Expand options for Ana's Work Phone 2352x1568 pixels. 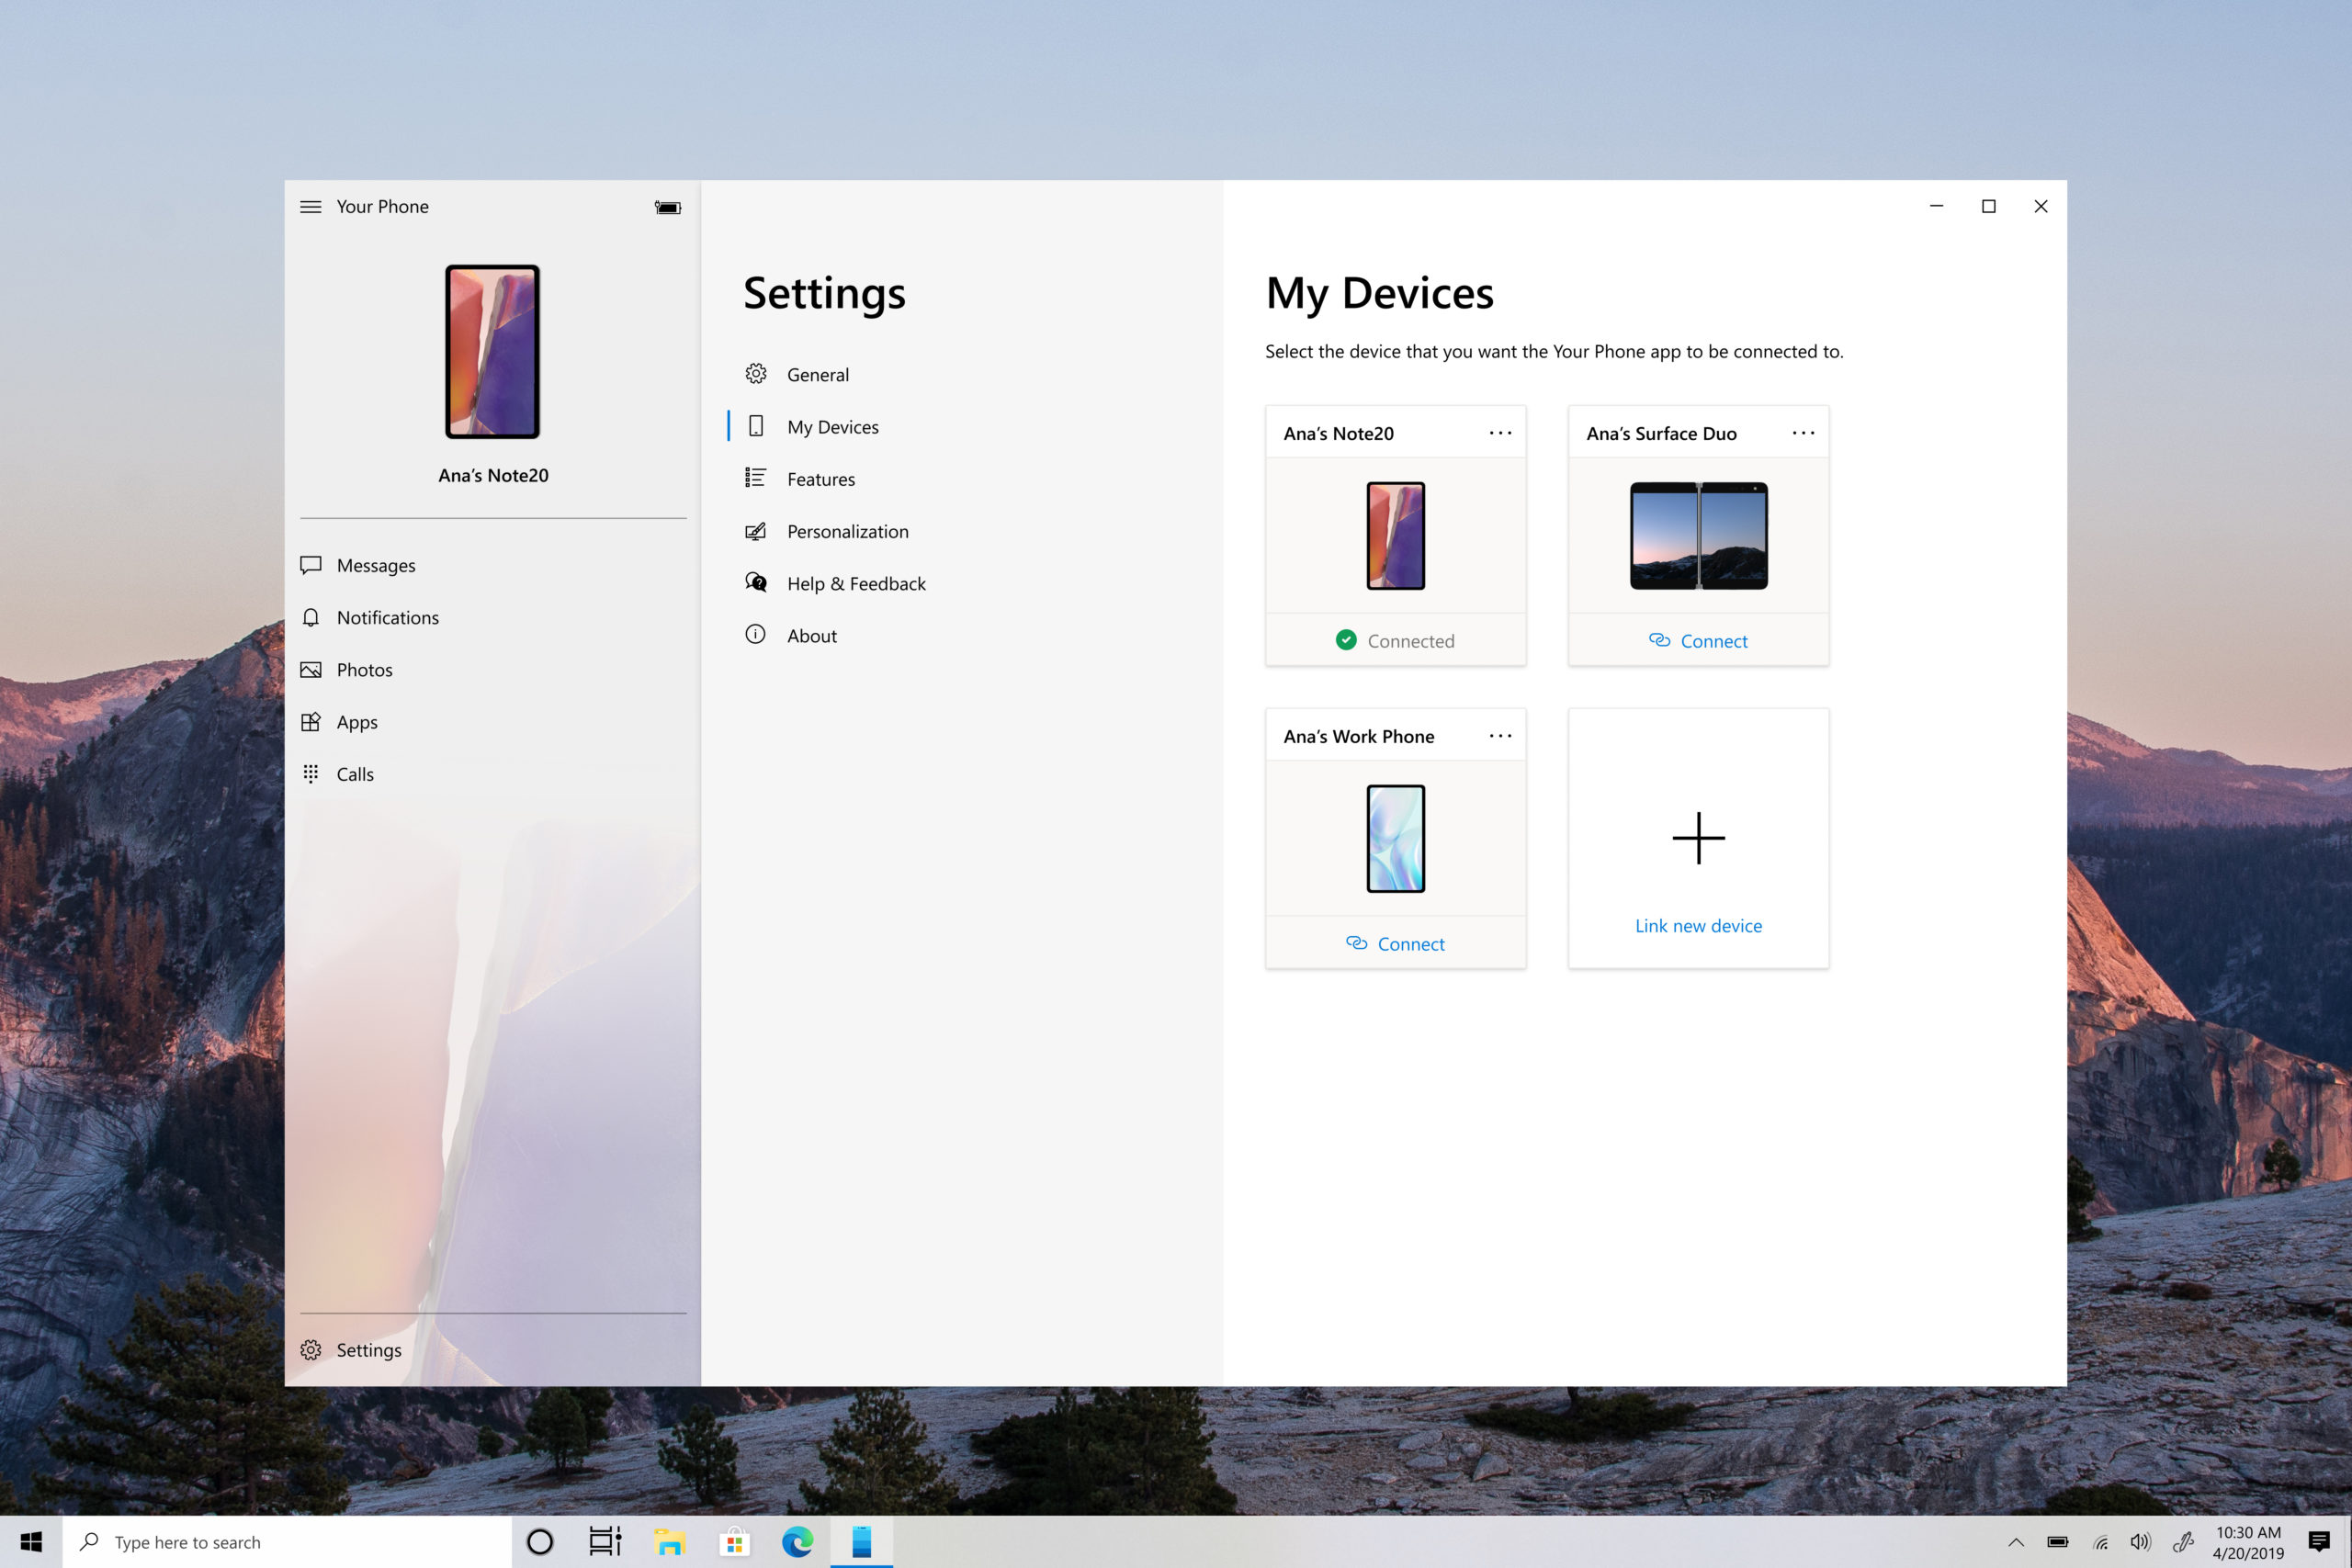coord(1498,735)
